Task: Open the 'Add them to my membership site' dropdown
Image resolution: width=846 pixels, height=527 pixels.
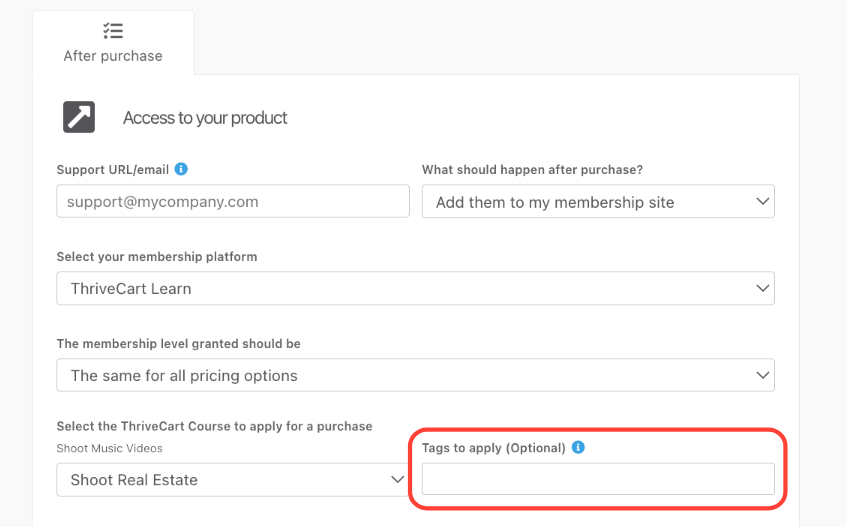Action: point(598,201)
